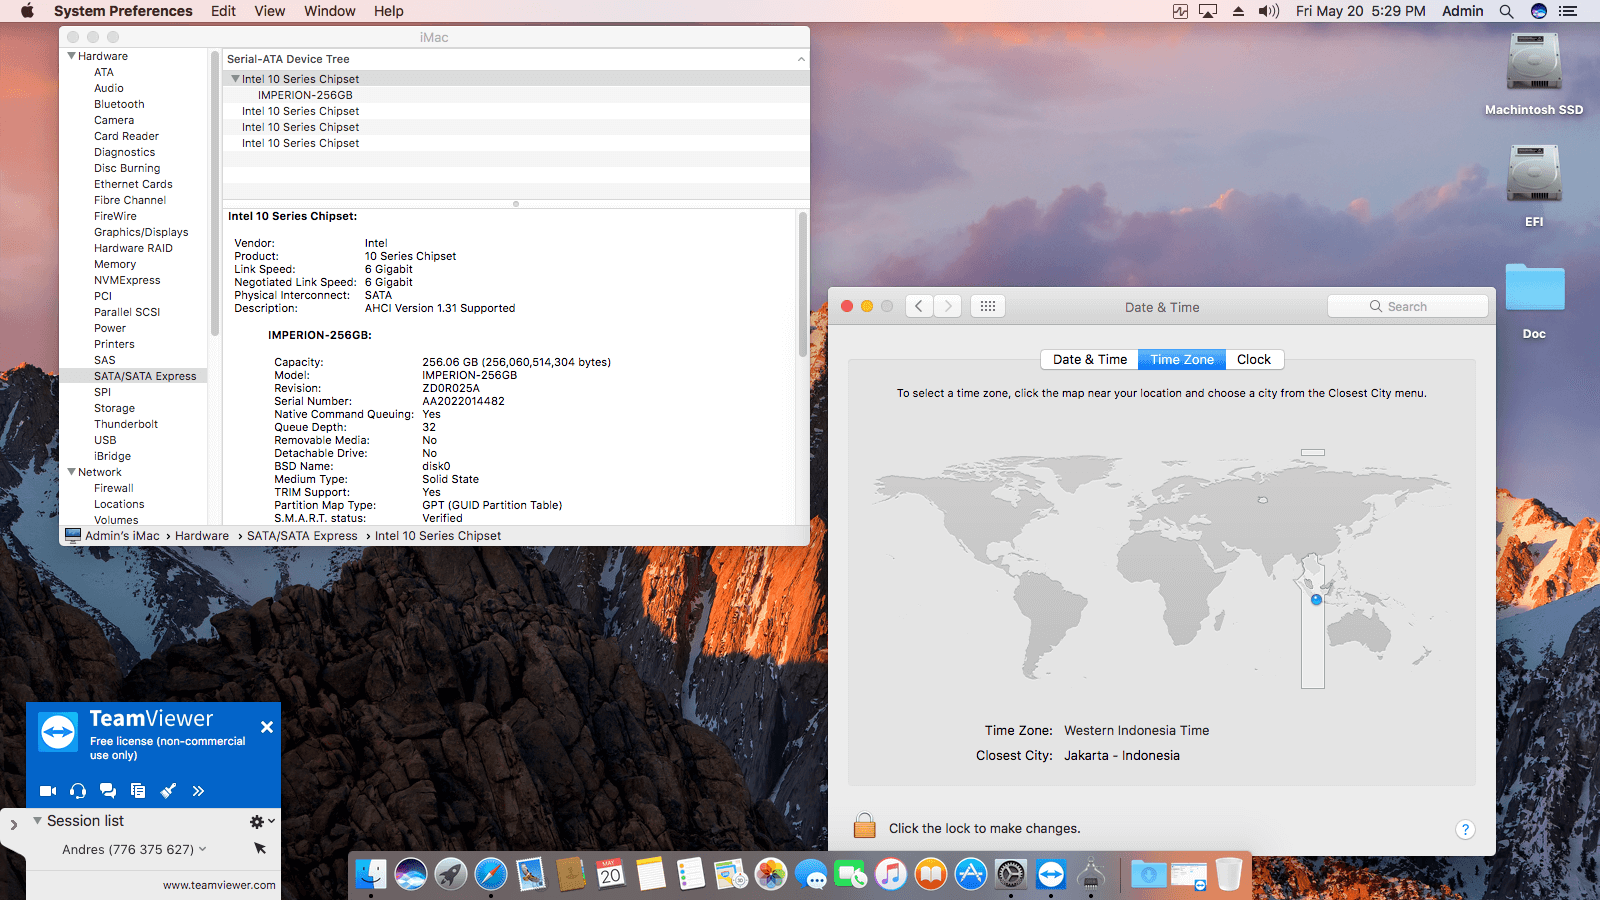Open TeamViewer from the Dock
Image resolution: width=1600 pixels, height=900 pixels.
[x=1051, y=874]
